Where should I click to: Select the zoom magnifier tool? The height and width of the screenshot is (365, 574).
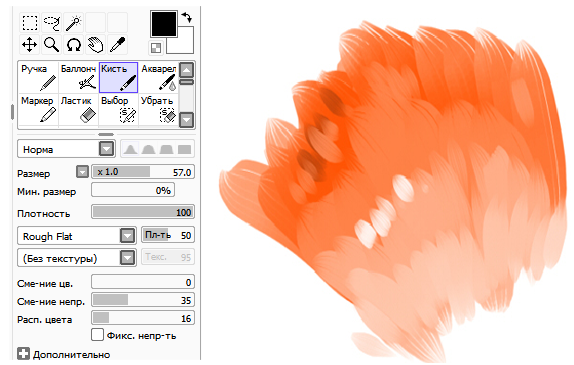tap(52, 45)
